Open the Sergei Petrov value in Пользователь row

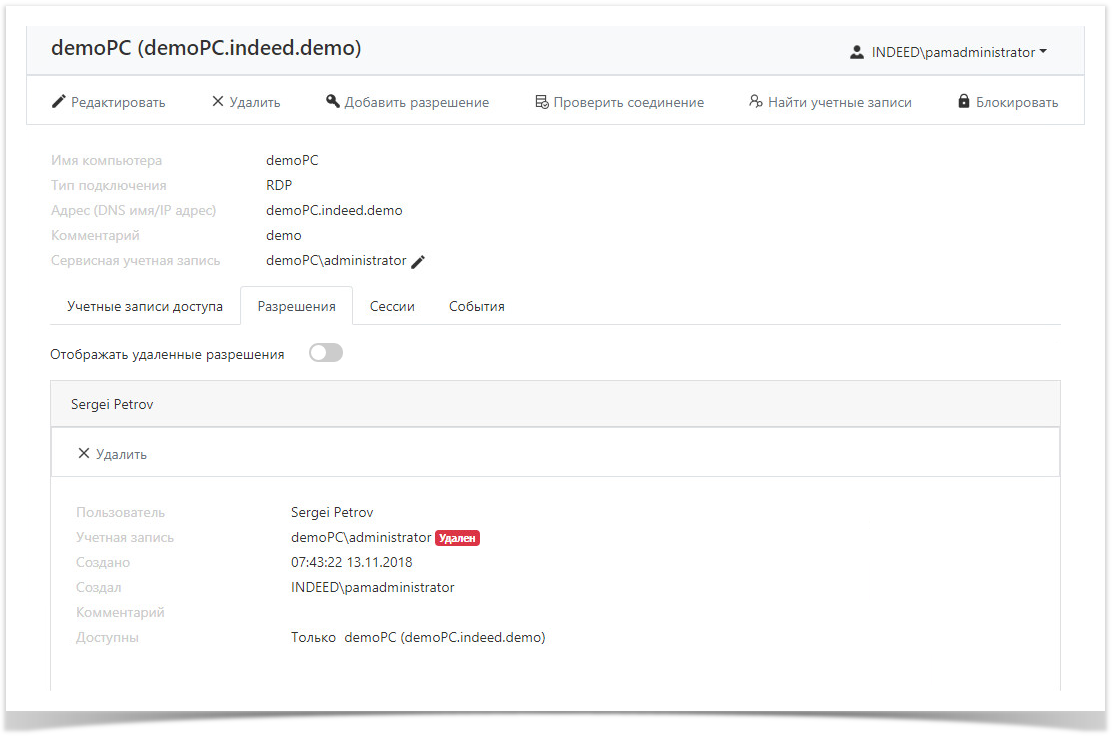pos(332,513)
